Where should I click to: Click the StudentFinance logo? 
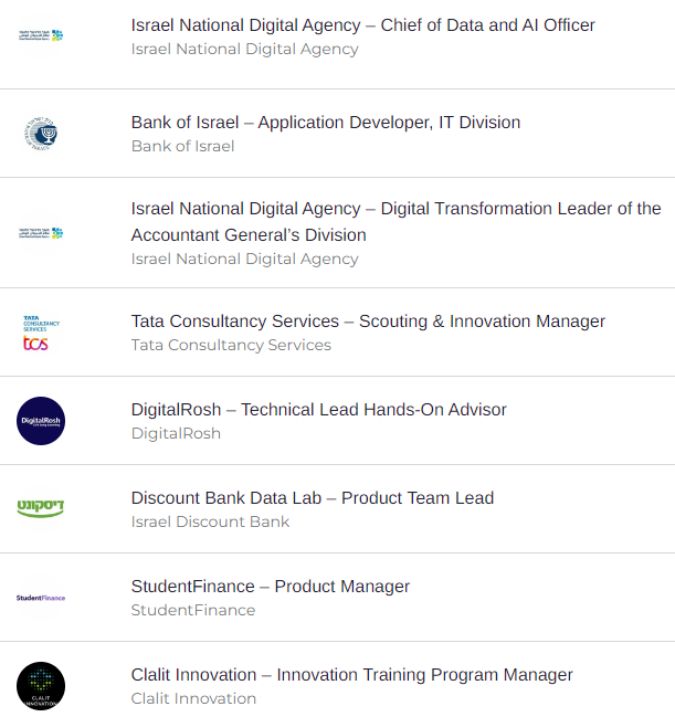pos(41,598)
